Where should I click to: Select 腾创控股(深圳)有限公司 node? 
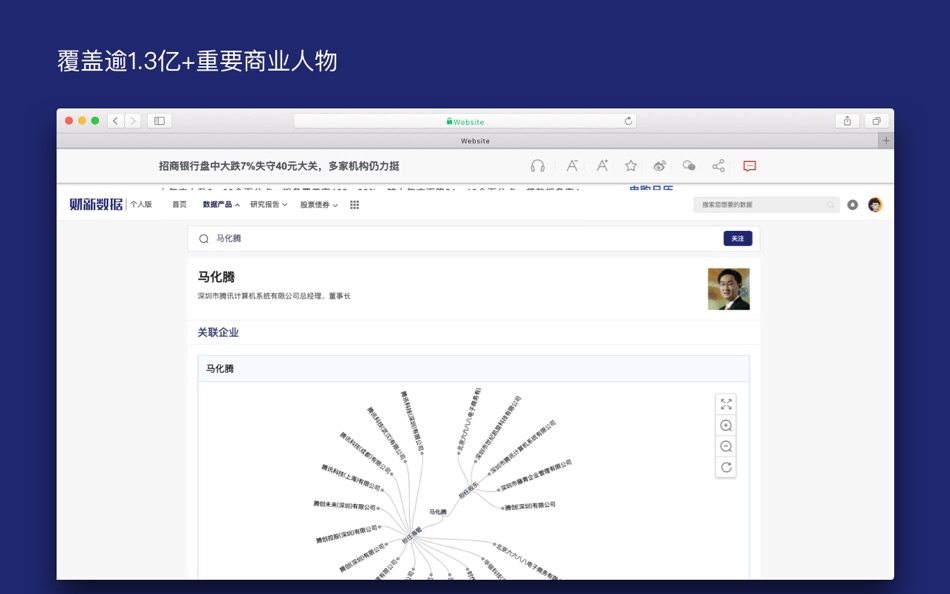[347, 534]
